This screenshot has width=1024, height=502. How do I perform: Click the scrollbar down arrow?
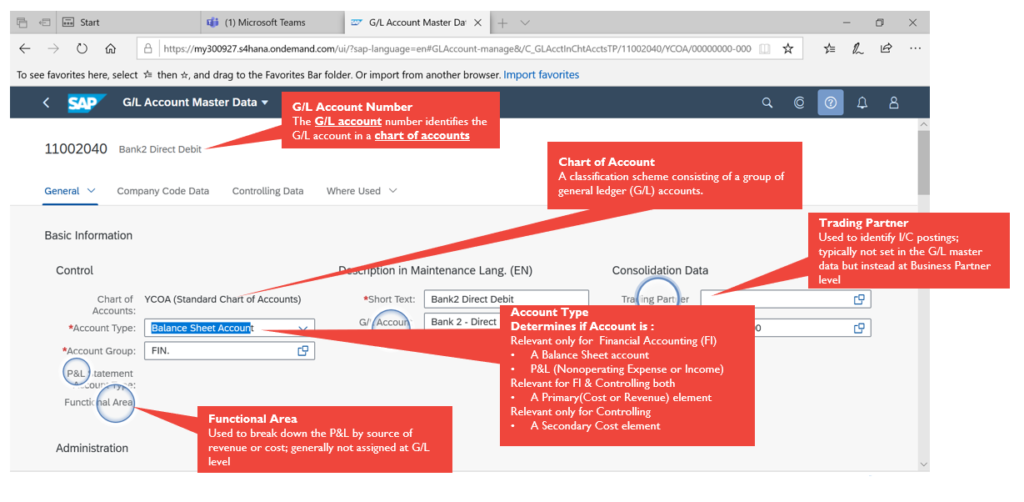923,463
